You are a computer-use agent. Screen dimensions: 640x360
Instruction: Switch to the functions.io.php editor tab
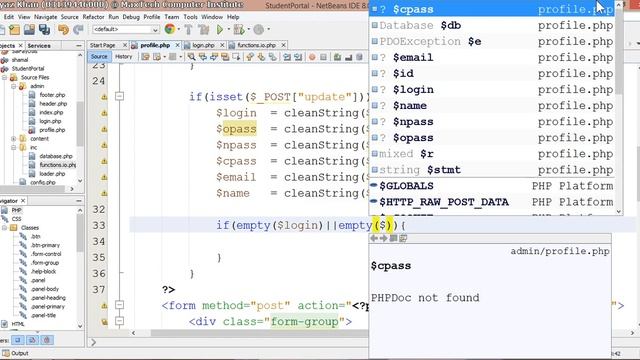click(257, 45)
